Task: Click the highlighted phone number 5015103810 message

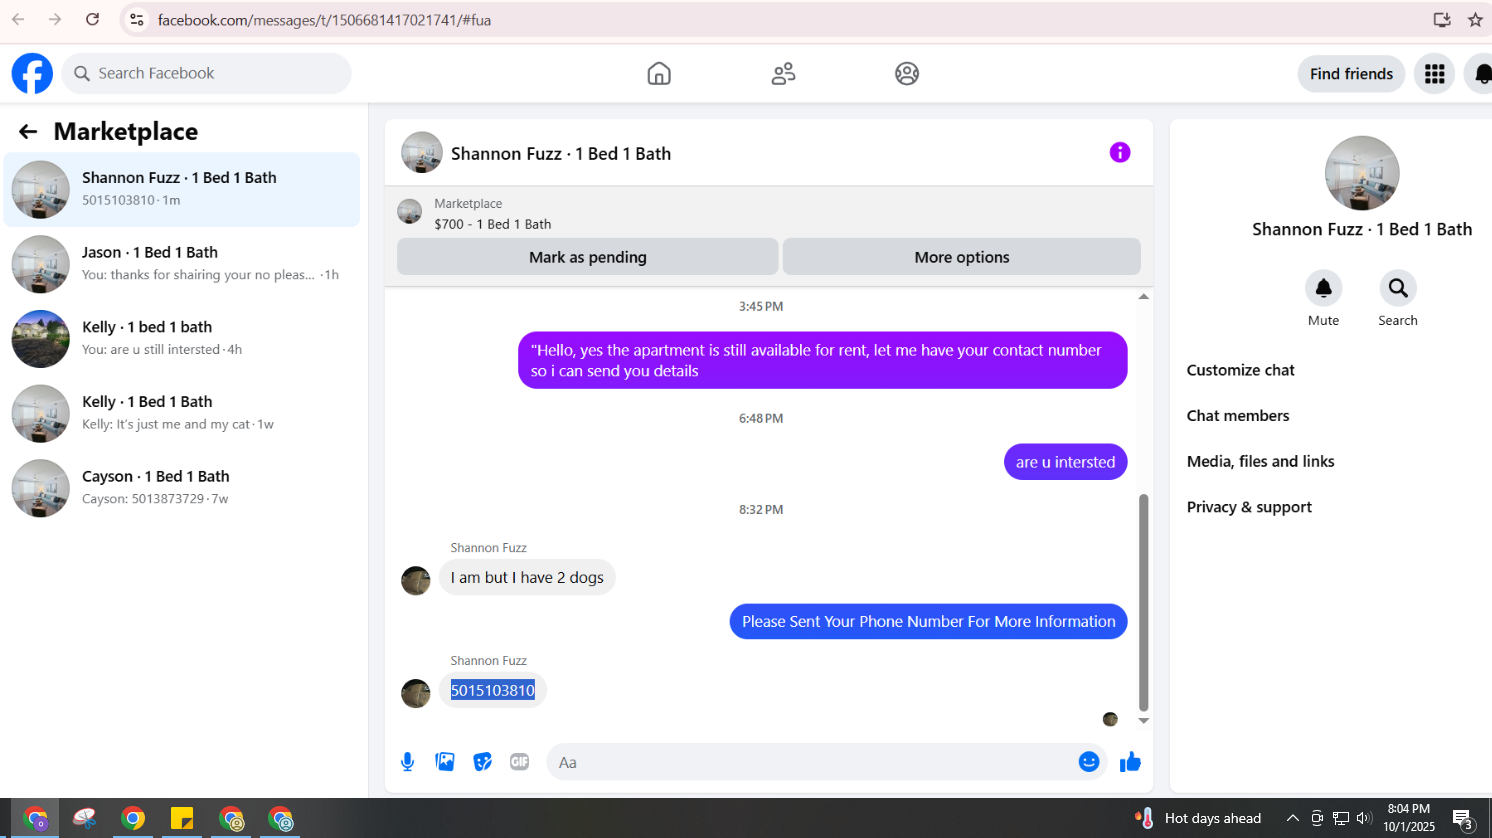Action: (493, 690)
